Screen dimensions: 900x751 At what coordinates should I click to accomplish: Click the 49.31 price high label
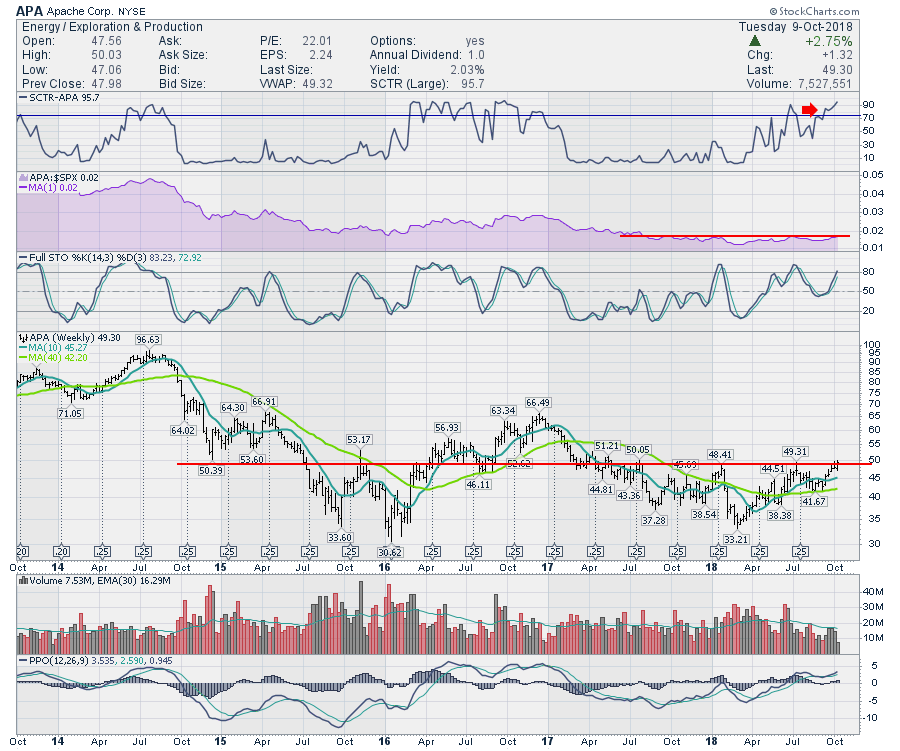[x=796, y=452]
